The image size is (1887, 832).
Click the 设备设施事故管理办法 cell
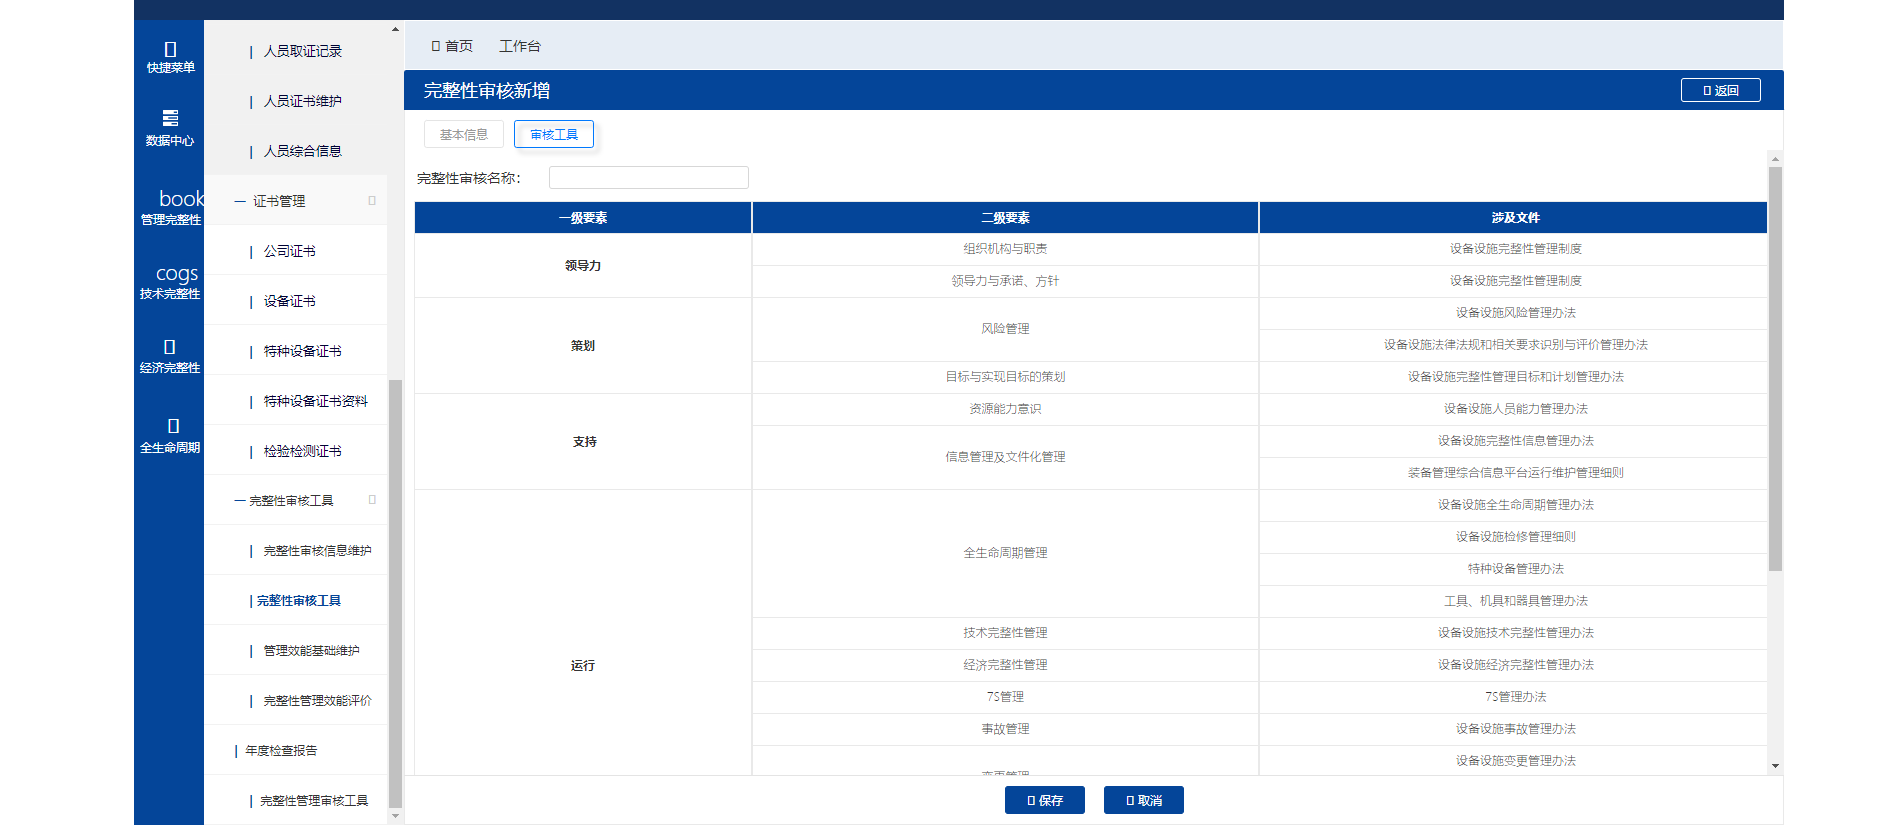[x=1515, y=729]
